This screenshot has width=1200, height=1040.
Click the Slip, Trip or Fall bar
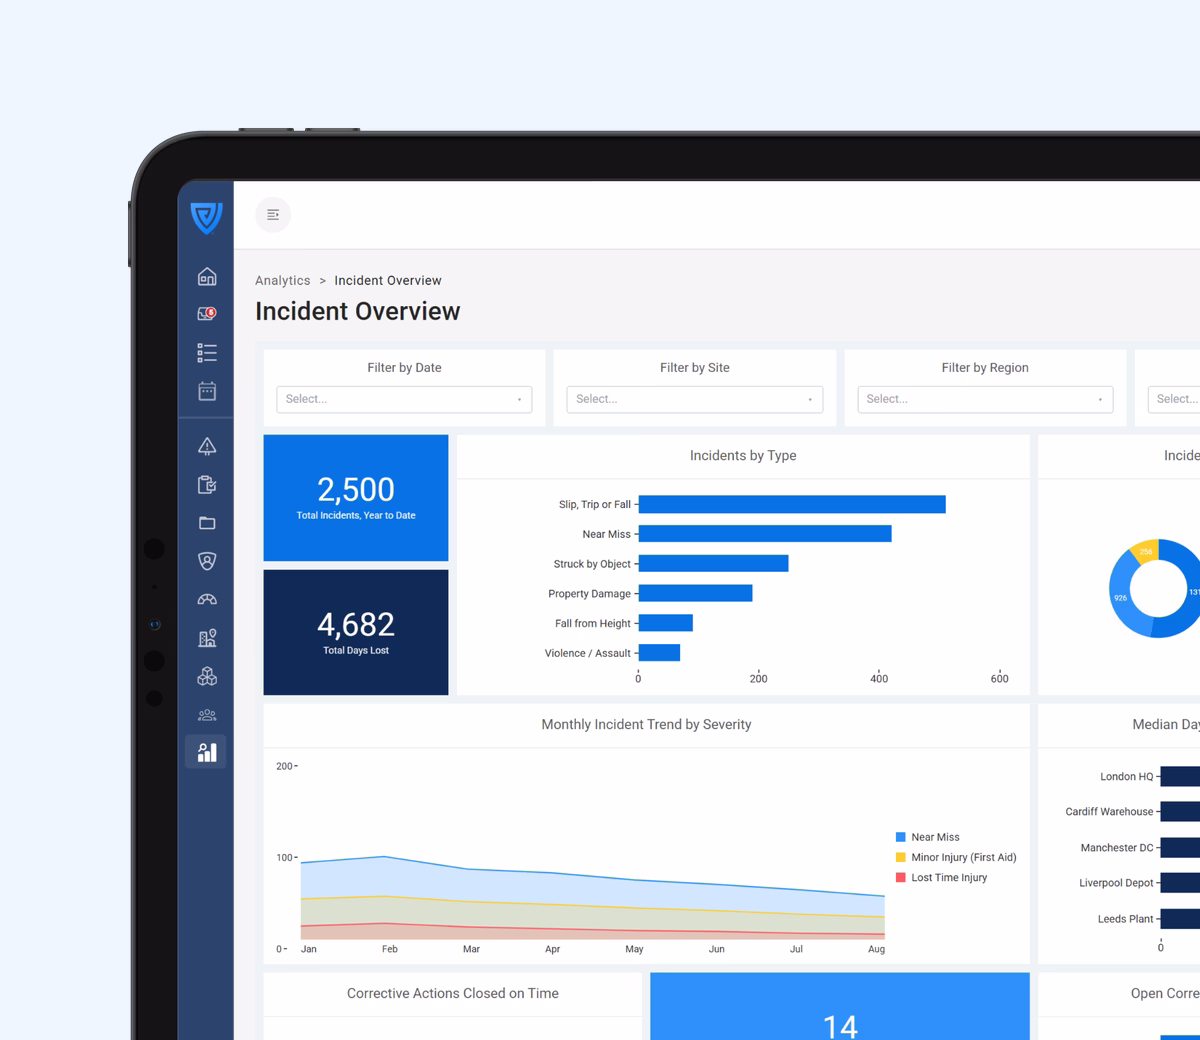click(x=792, y=504)
